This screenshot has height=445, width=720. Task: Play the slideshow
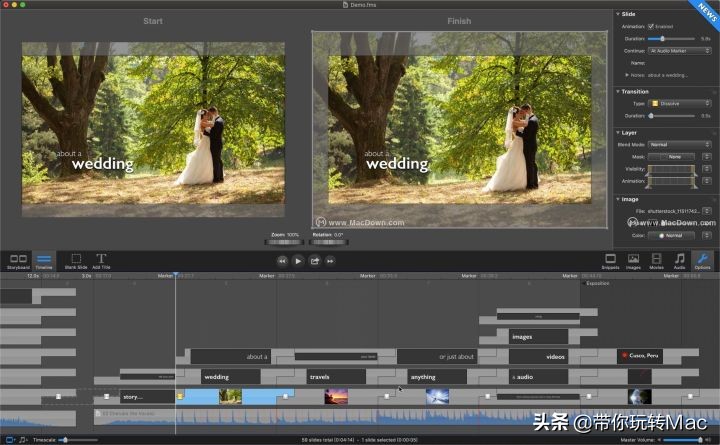pos(298,261)
